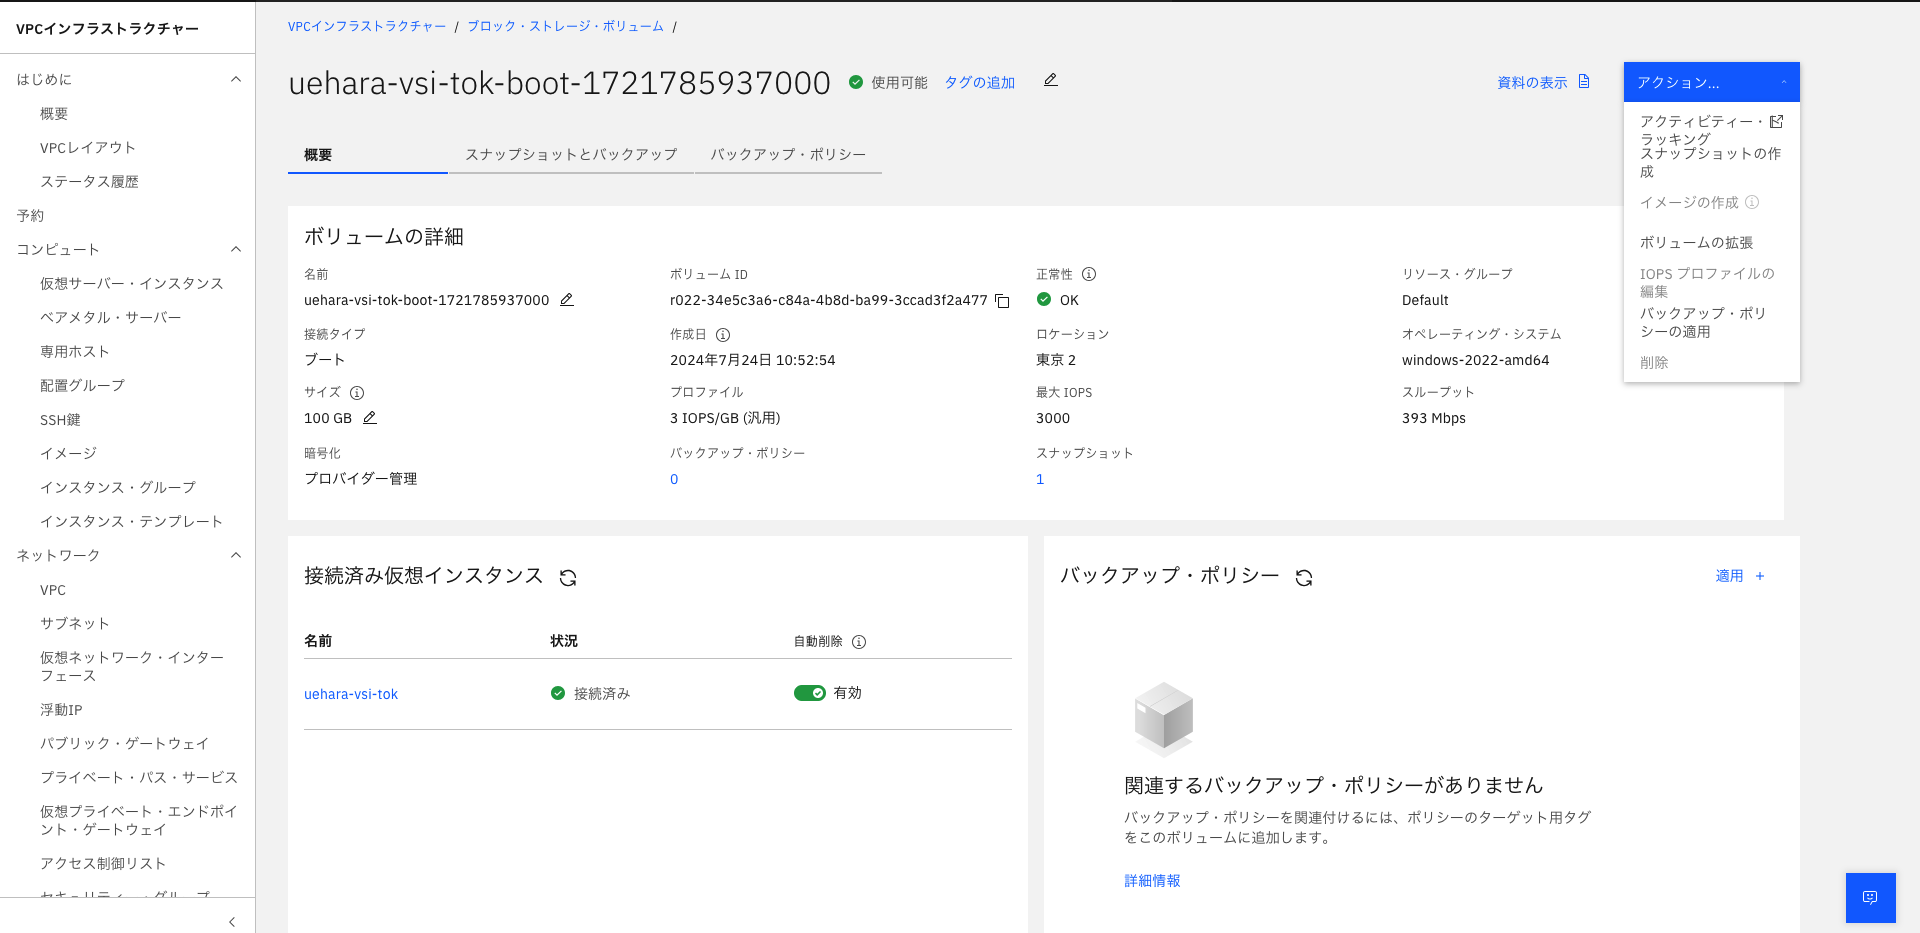1920x933 pixels.
Task: Click the info icon next to サイズ
Action: coord(358,392)
